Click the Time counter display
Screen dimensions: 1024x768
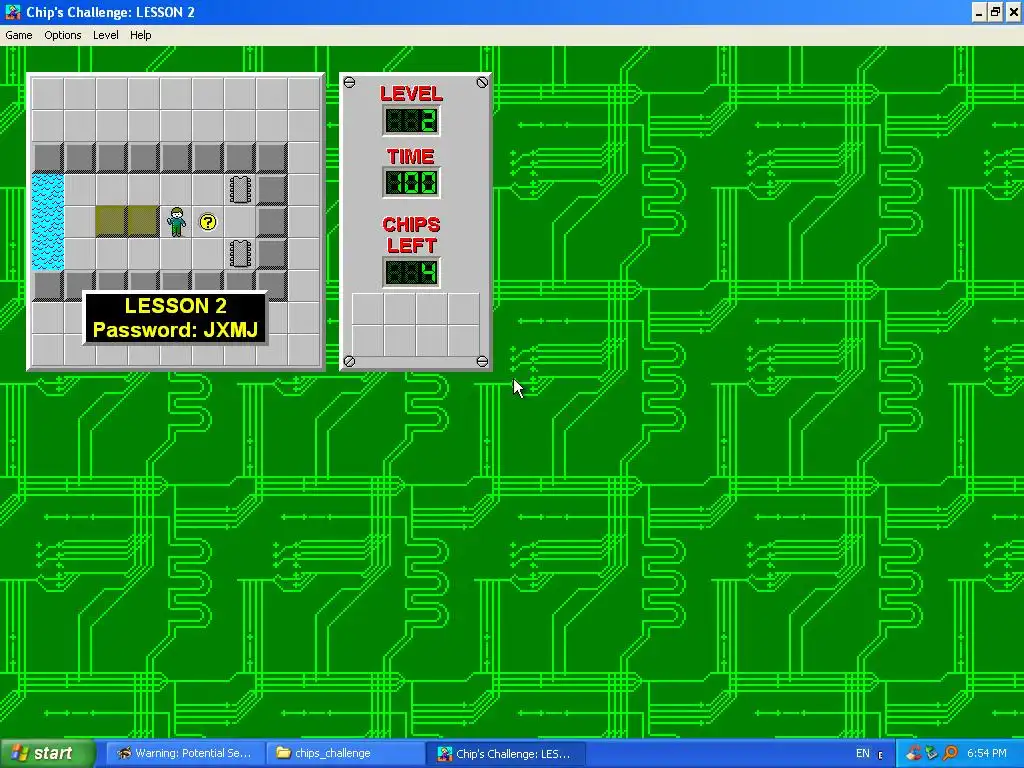(411, 183)
